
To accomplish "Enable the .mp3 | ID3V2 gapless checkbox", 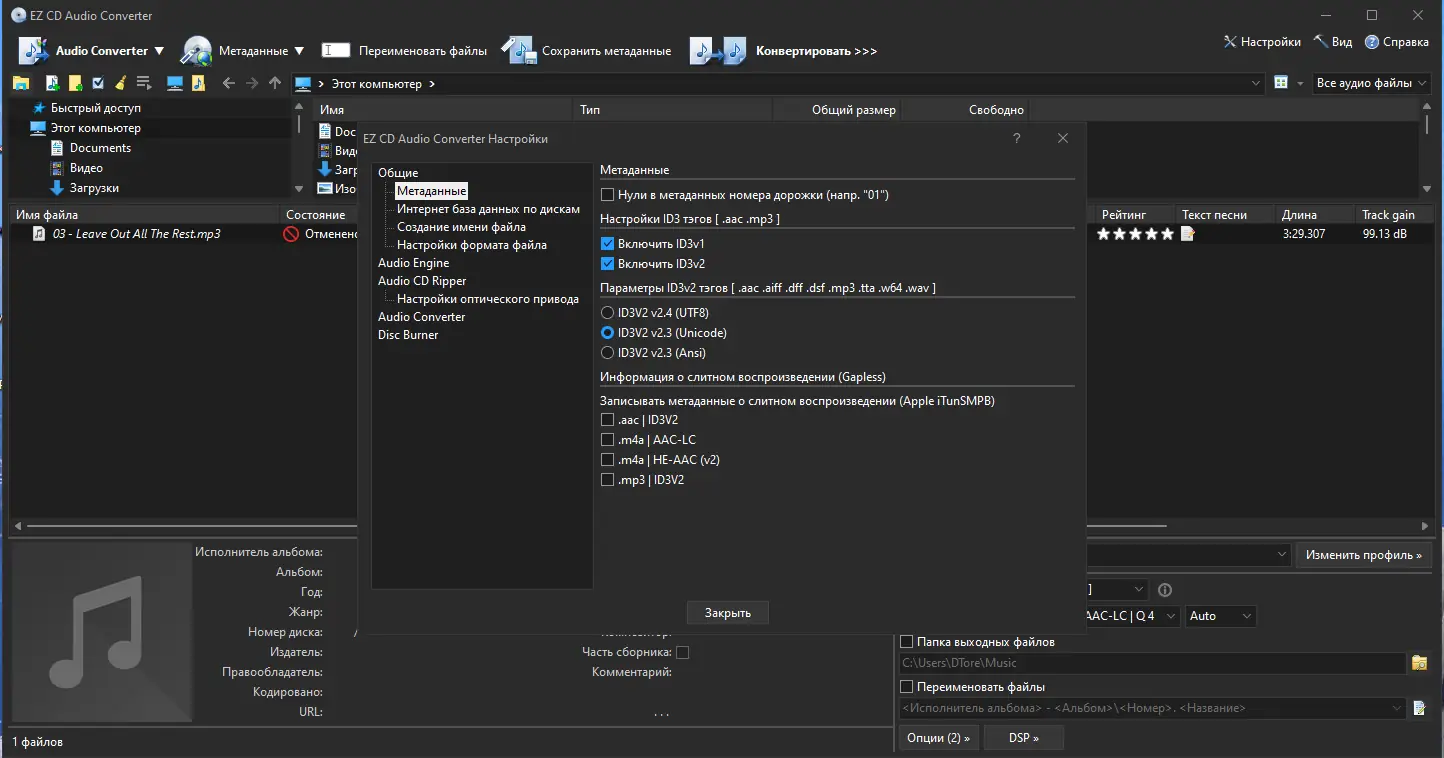I will [607, 479].
